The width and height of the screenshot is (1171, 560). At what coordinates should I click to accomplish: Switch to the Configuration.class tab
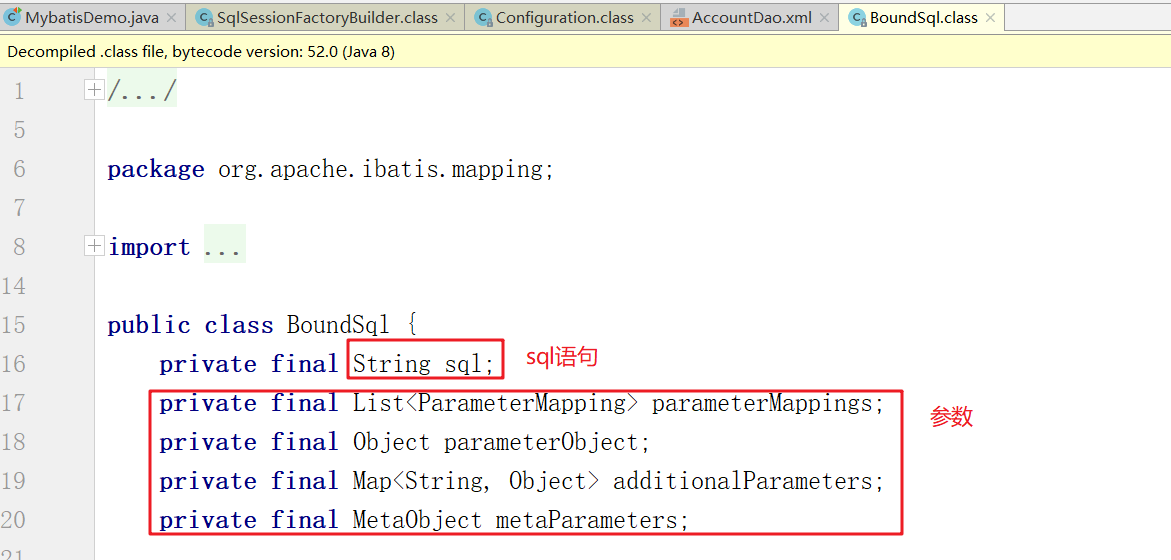click(x=562, y=17)
